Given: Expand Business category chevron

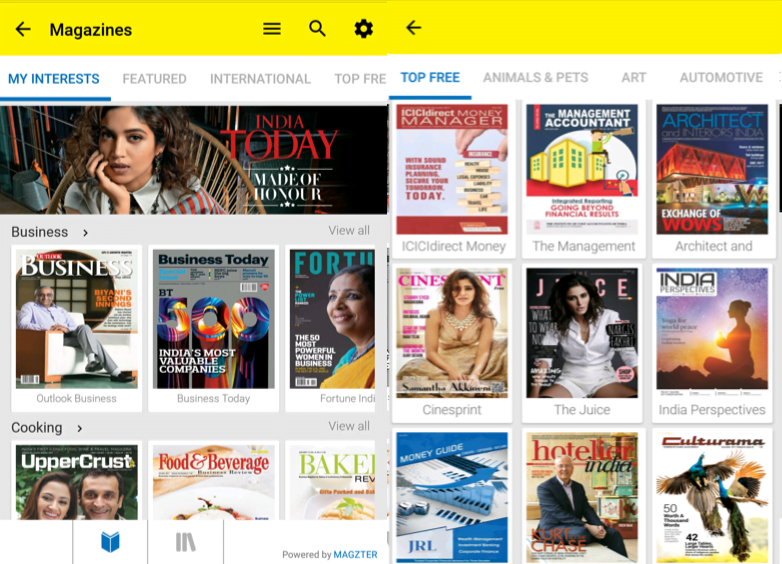Looking at the screenshot, I should coord(86,233).
